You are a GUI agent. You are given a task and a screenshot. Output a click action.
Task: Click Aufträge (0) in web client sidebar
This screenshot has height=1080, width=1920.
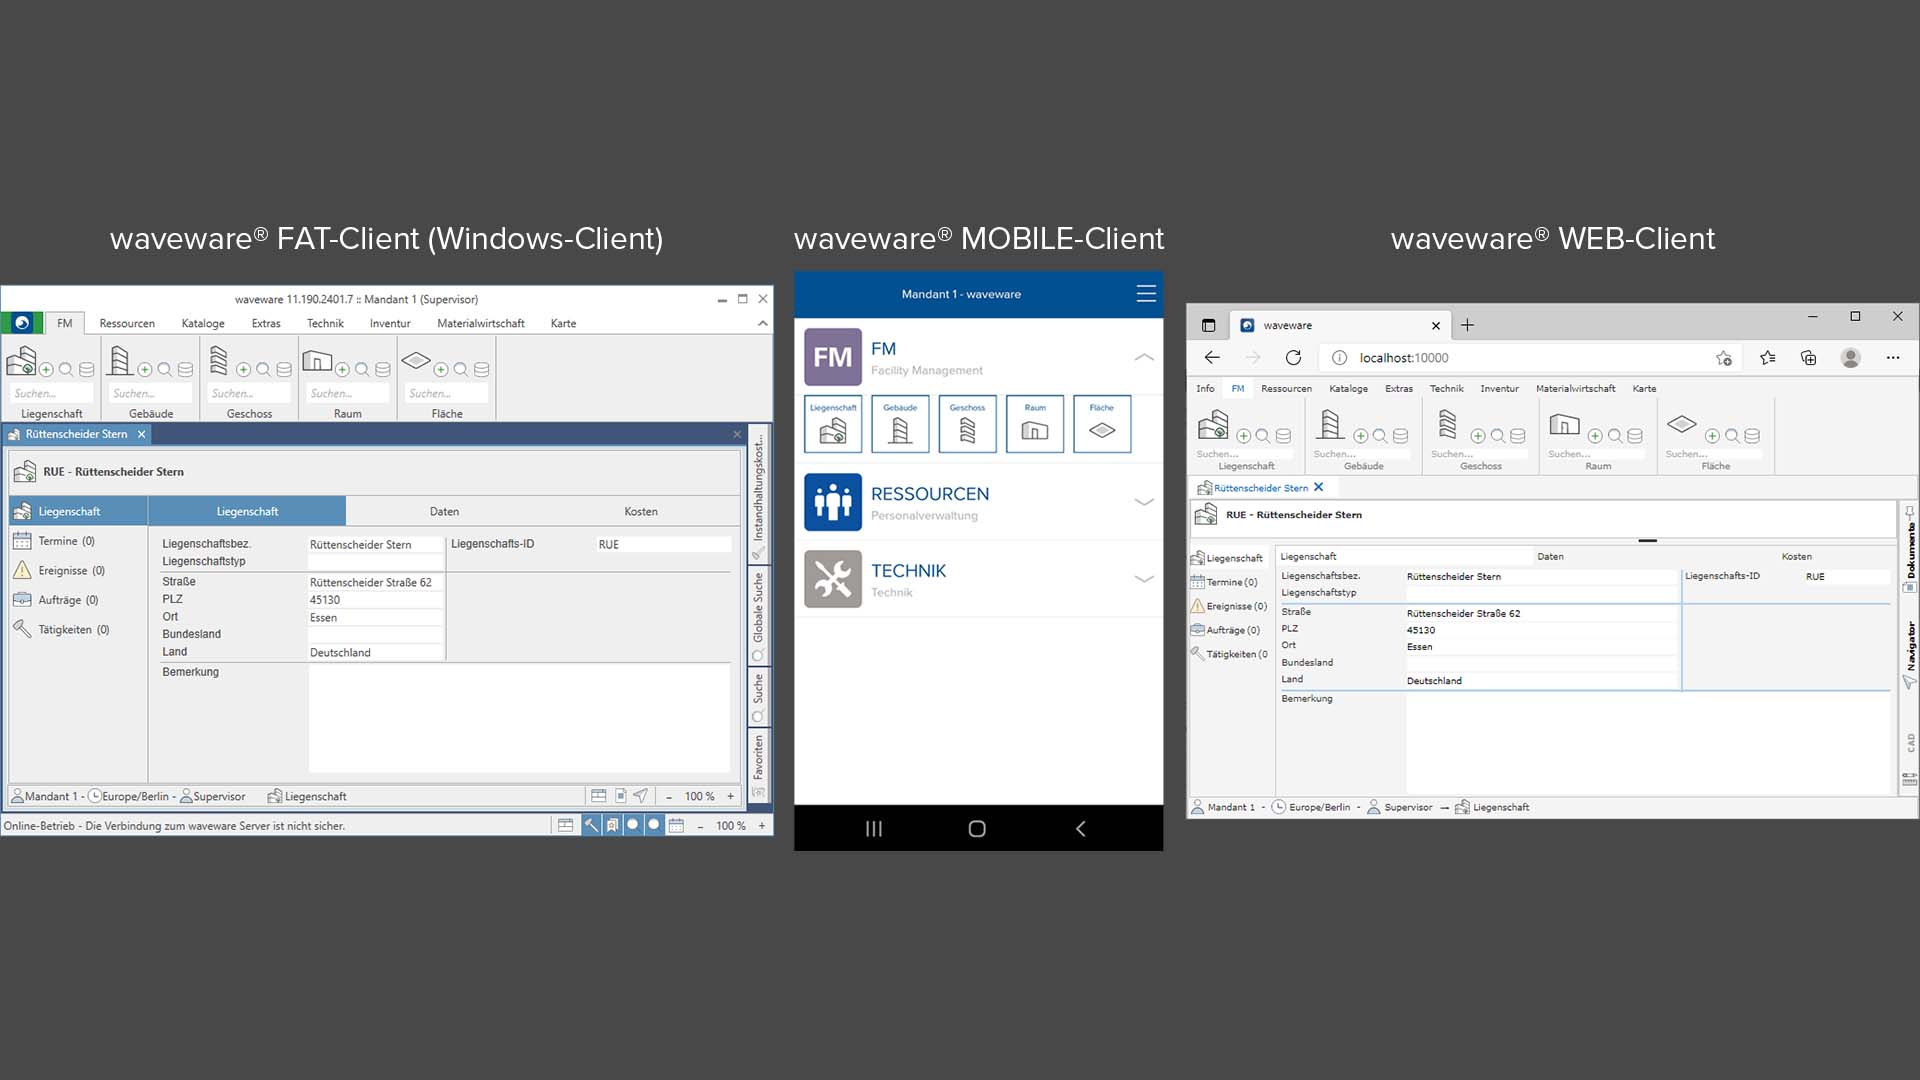(1232, 630)
